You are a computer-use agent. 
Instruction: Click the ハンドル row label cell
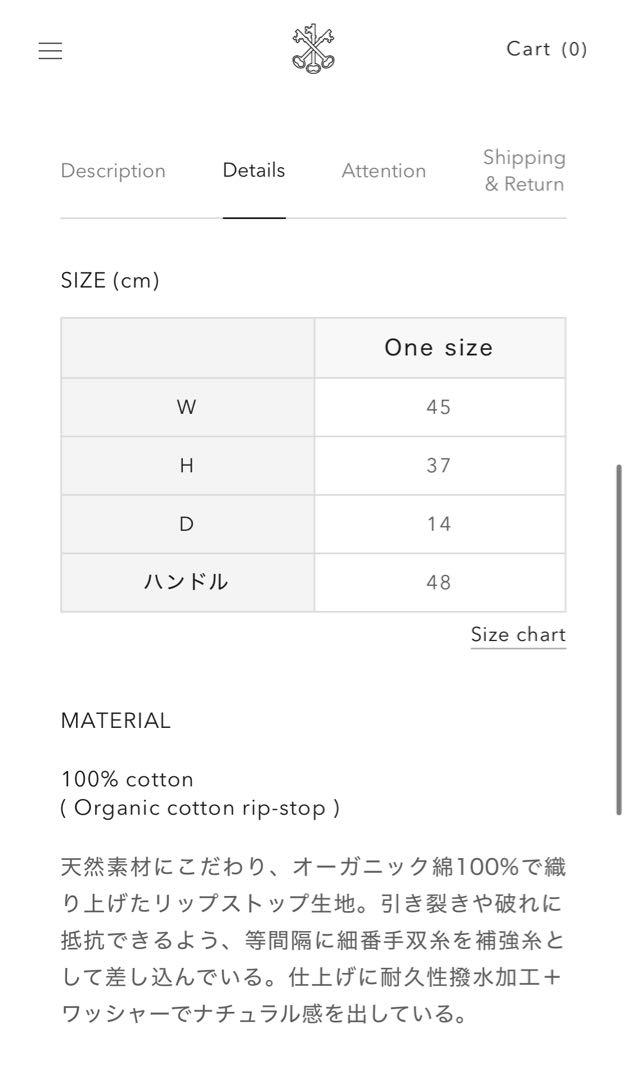(x=187, y=583)
